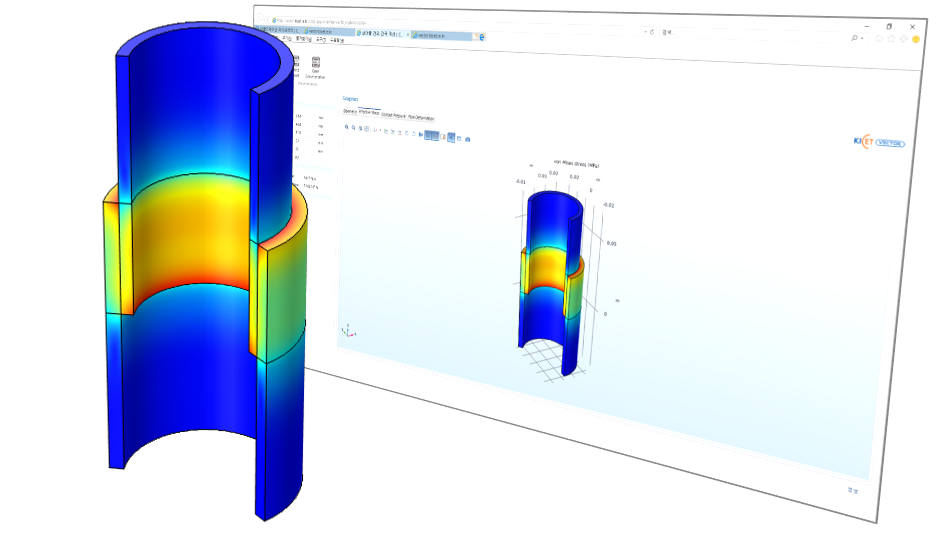The height and width of the screenshot is (542, 945).
Task: Open the search magnifier dropdown arrow
Action: [x=863, y=38]
